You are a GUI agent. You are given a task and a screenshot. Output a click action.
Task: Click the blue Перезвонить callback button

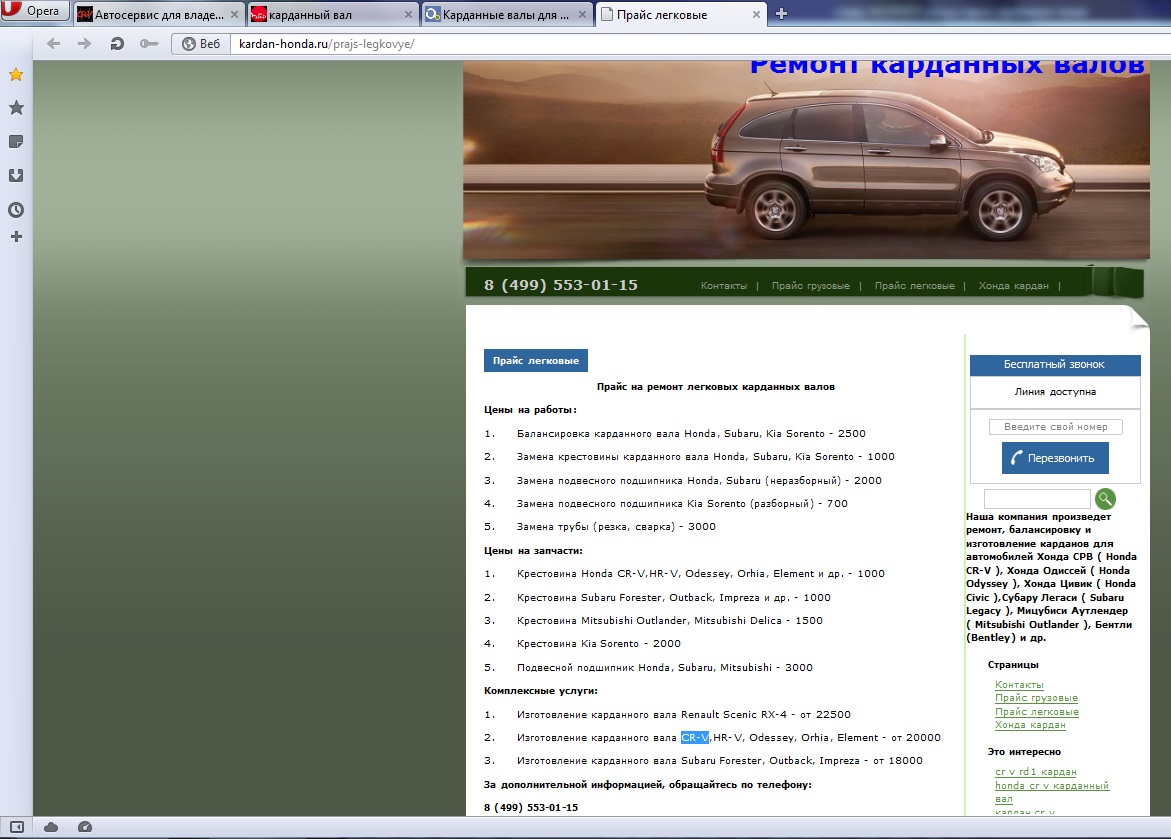pos(1055,458)
